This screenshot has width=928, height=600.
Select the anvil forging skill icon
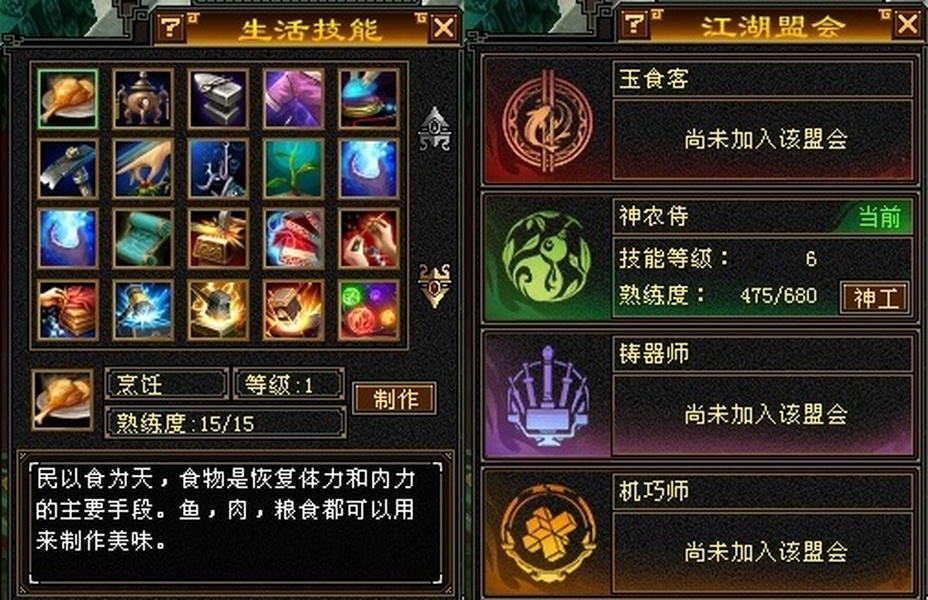(218, 99)
